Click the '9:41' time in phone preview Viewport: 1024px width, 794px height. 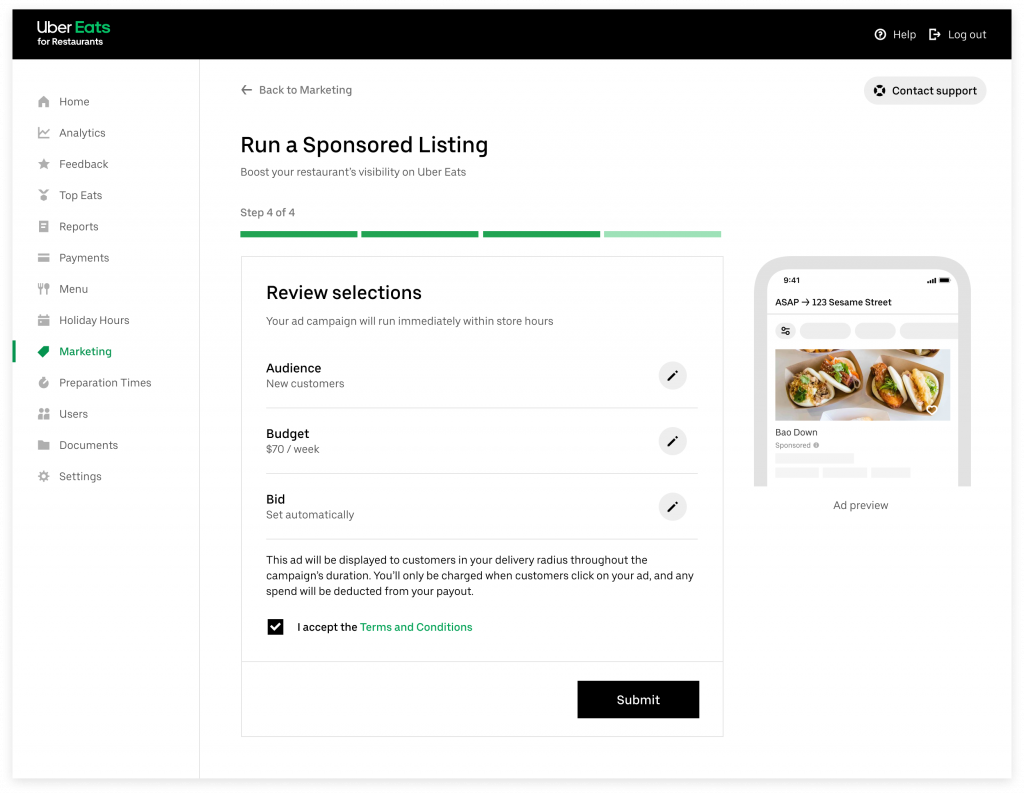[792, 280]
